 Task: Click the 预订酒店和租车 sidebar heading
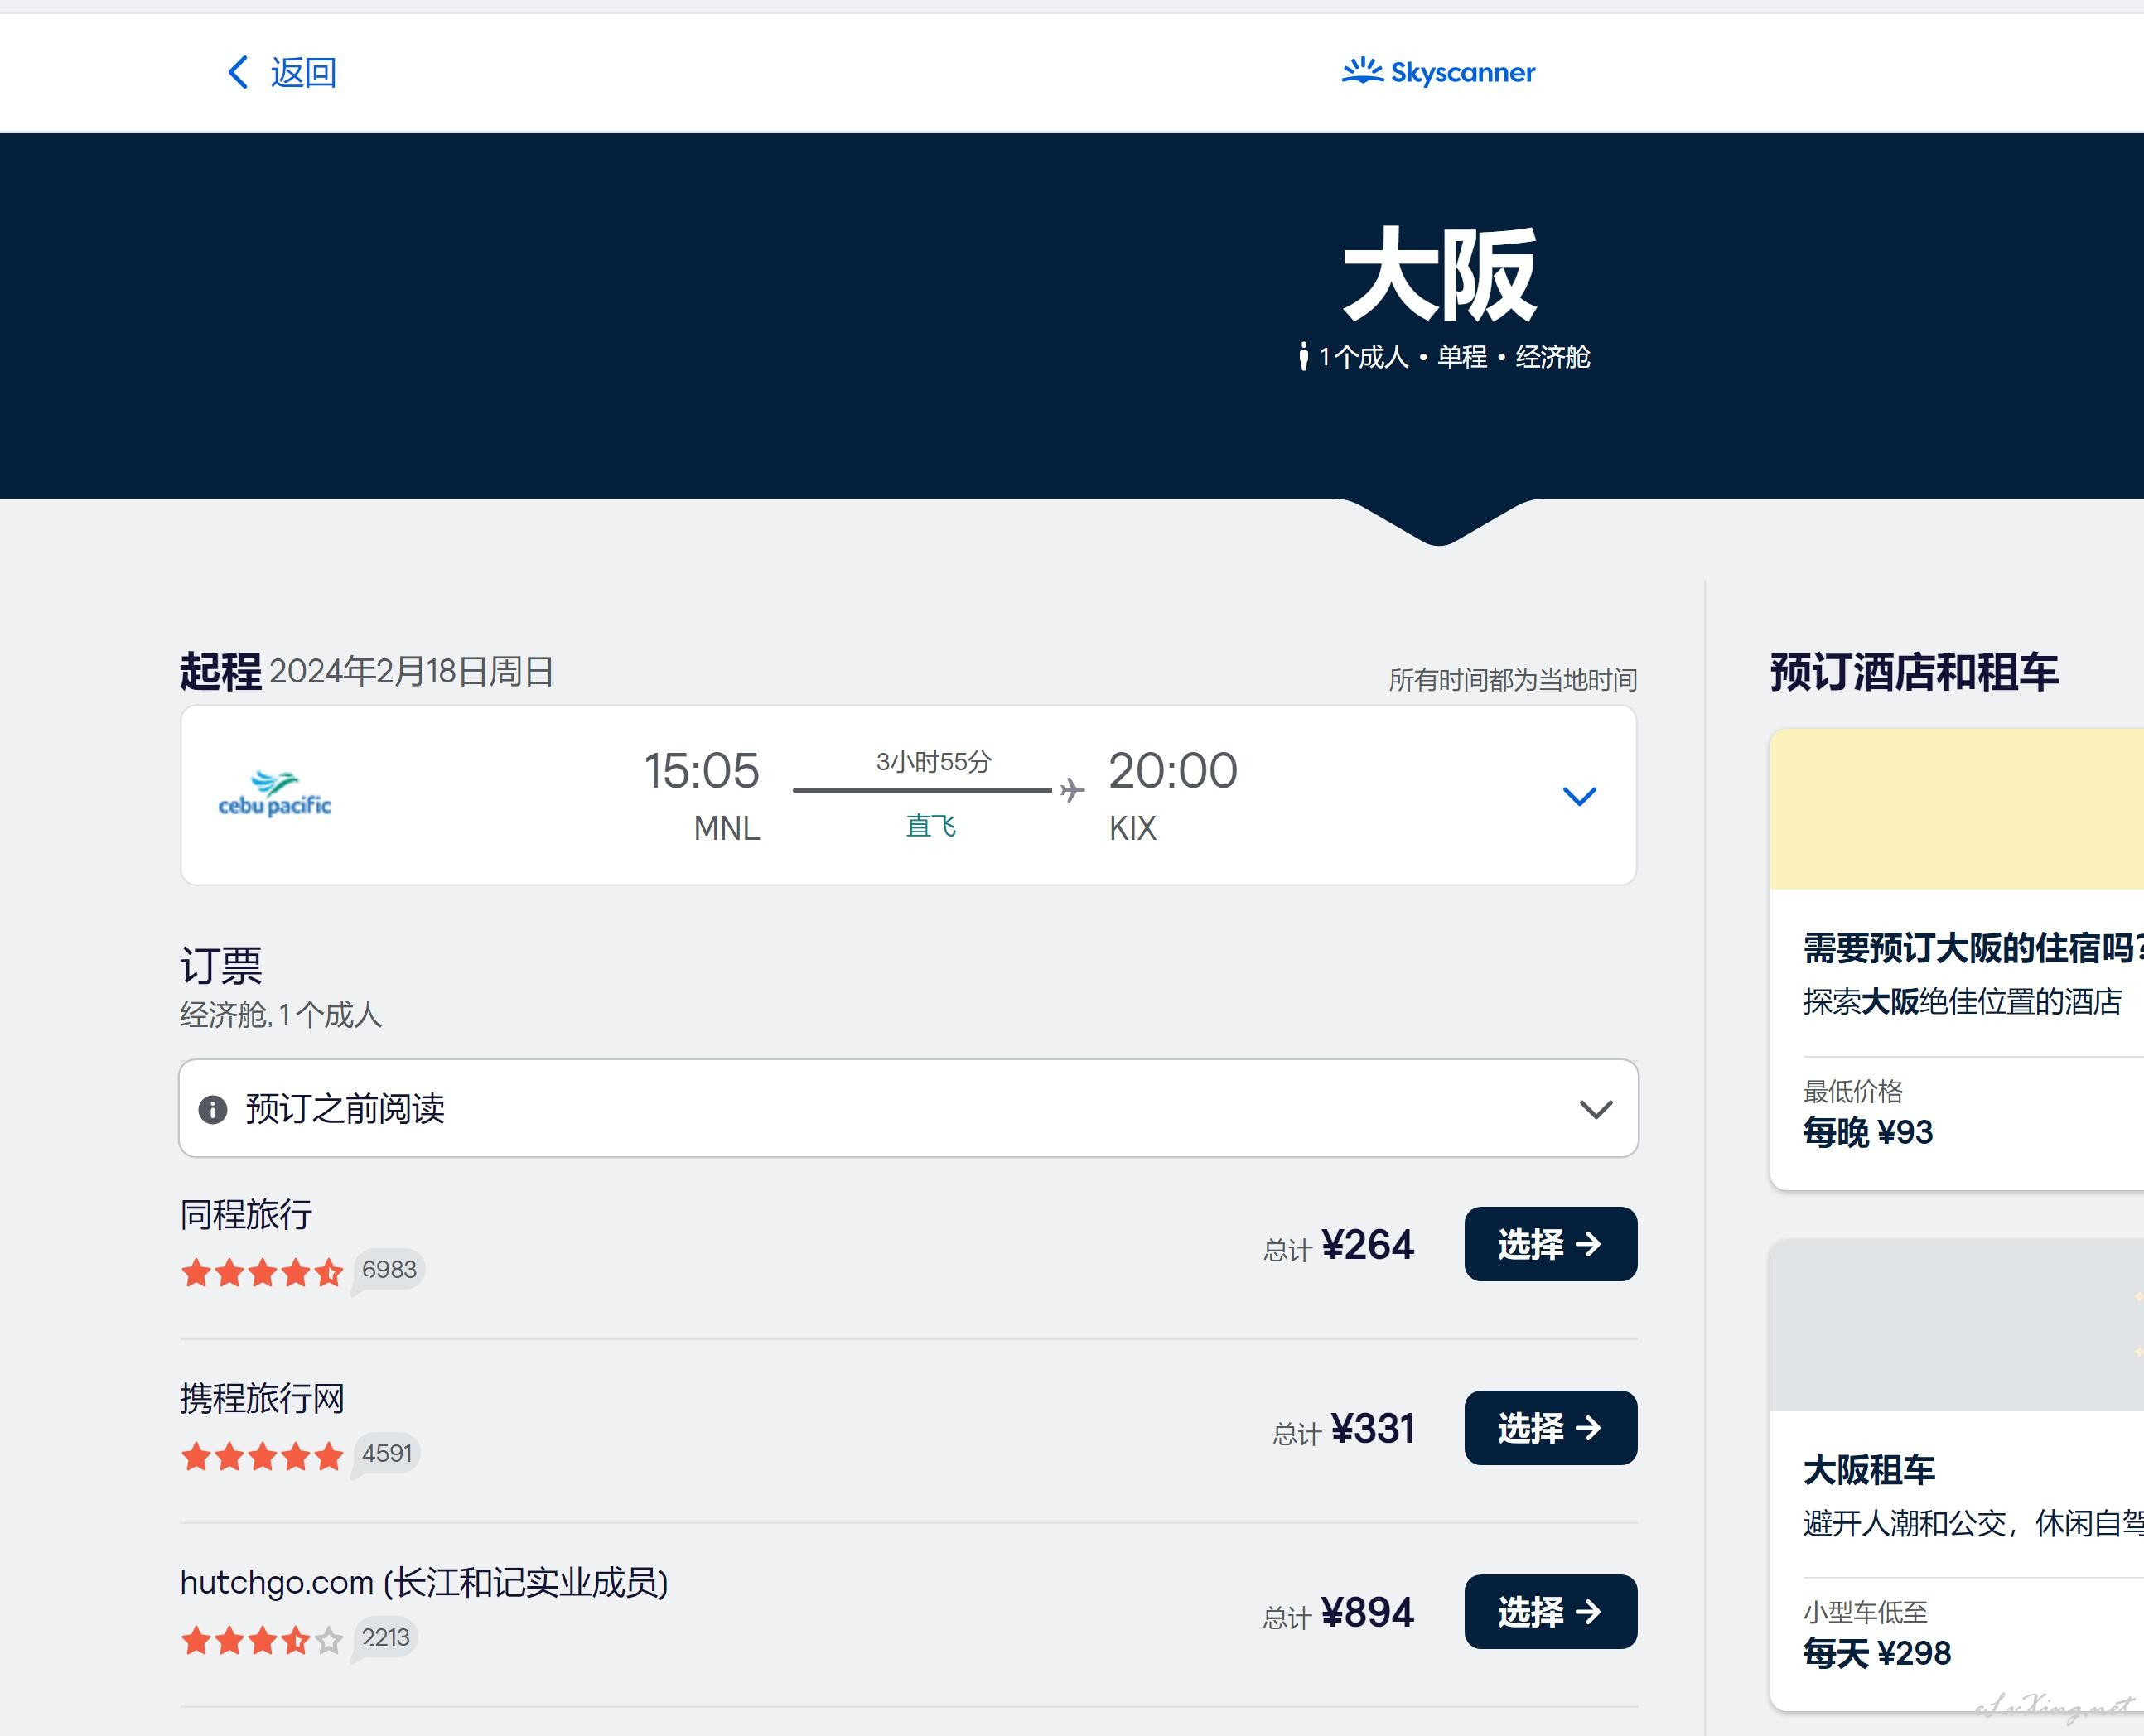[1914, 672]
